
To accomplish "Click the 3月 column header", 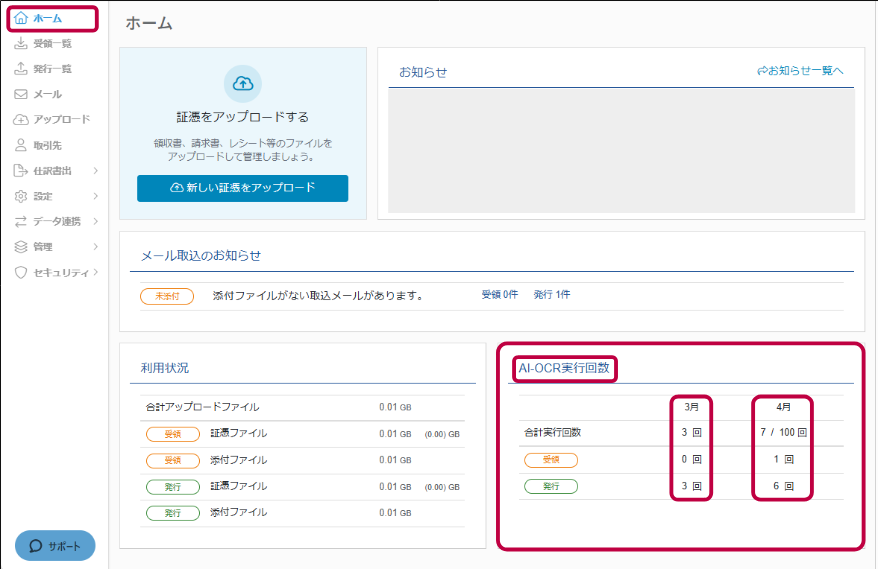I will point(692,407).
